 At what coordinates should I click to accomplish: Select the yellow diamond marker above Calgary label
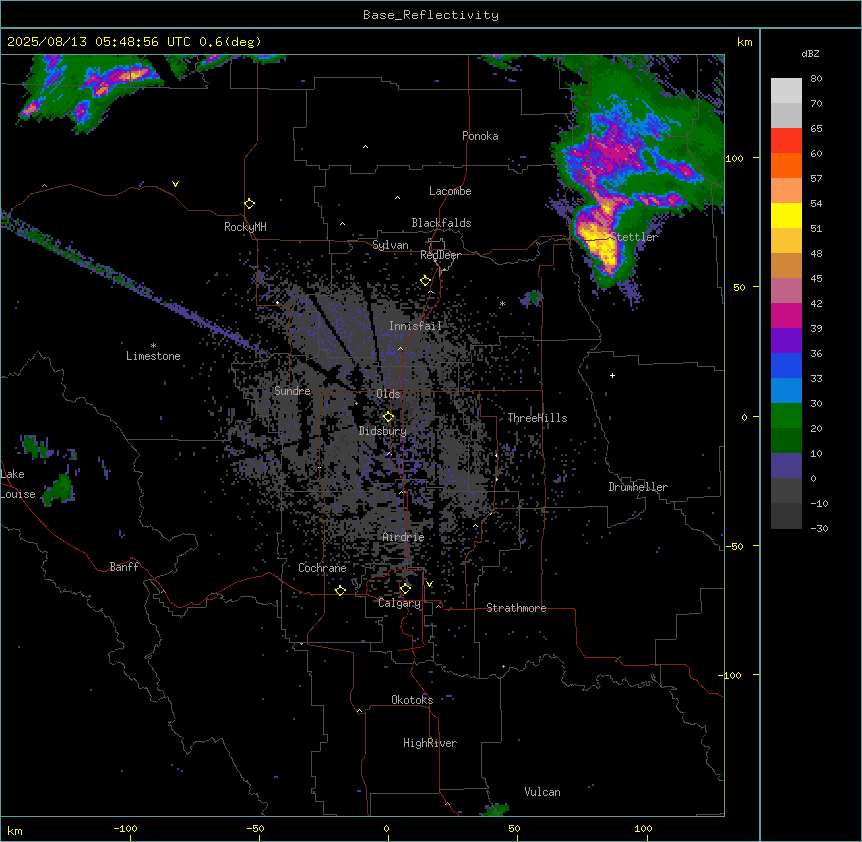click(405, 589)
